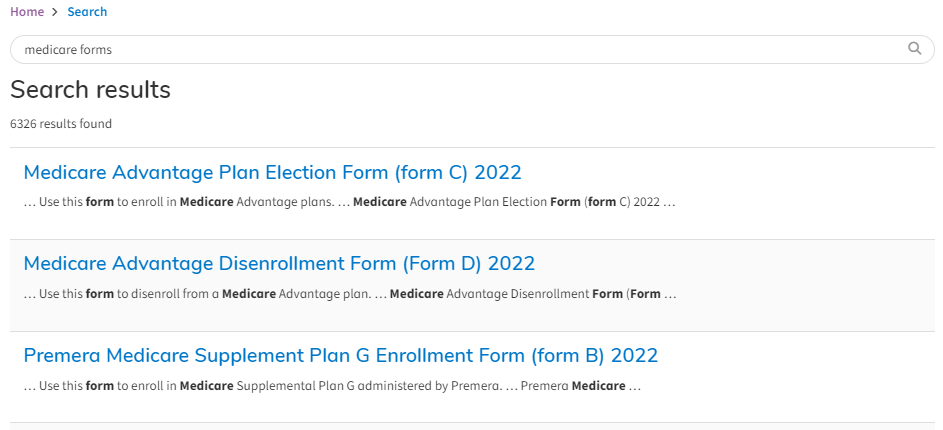
Task: Open Medicare Advantage Disenrollment Form (Form D) 2022
Action: 279,263
